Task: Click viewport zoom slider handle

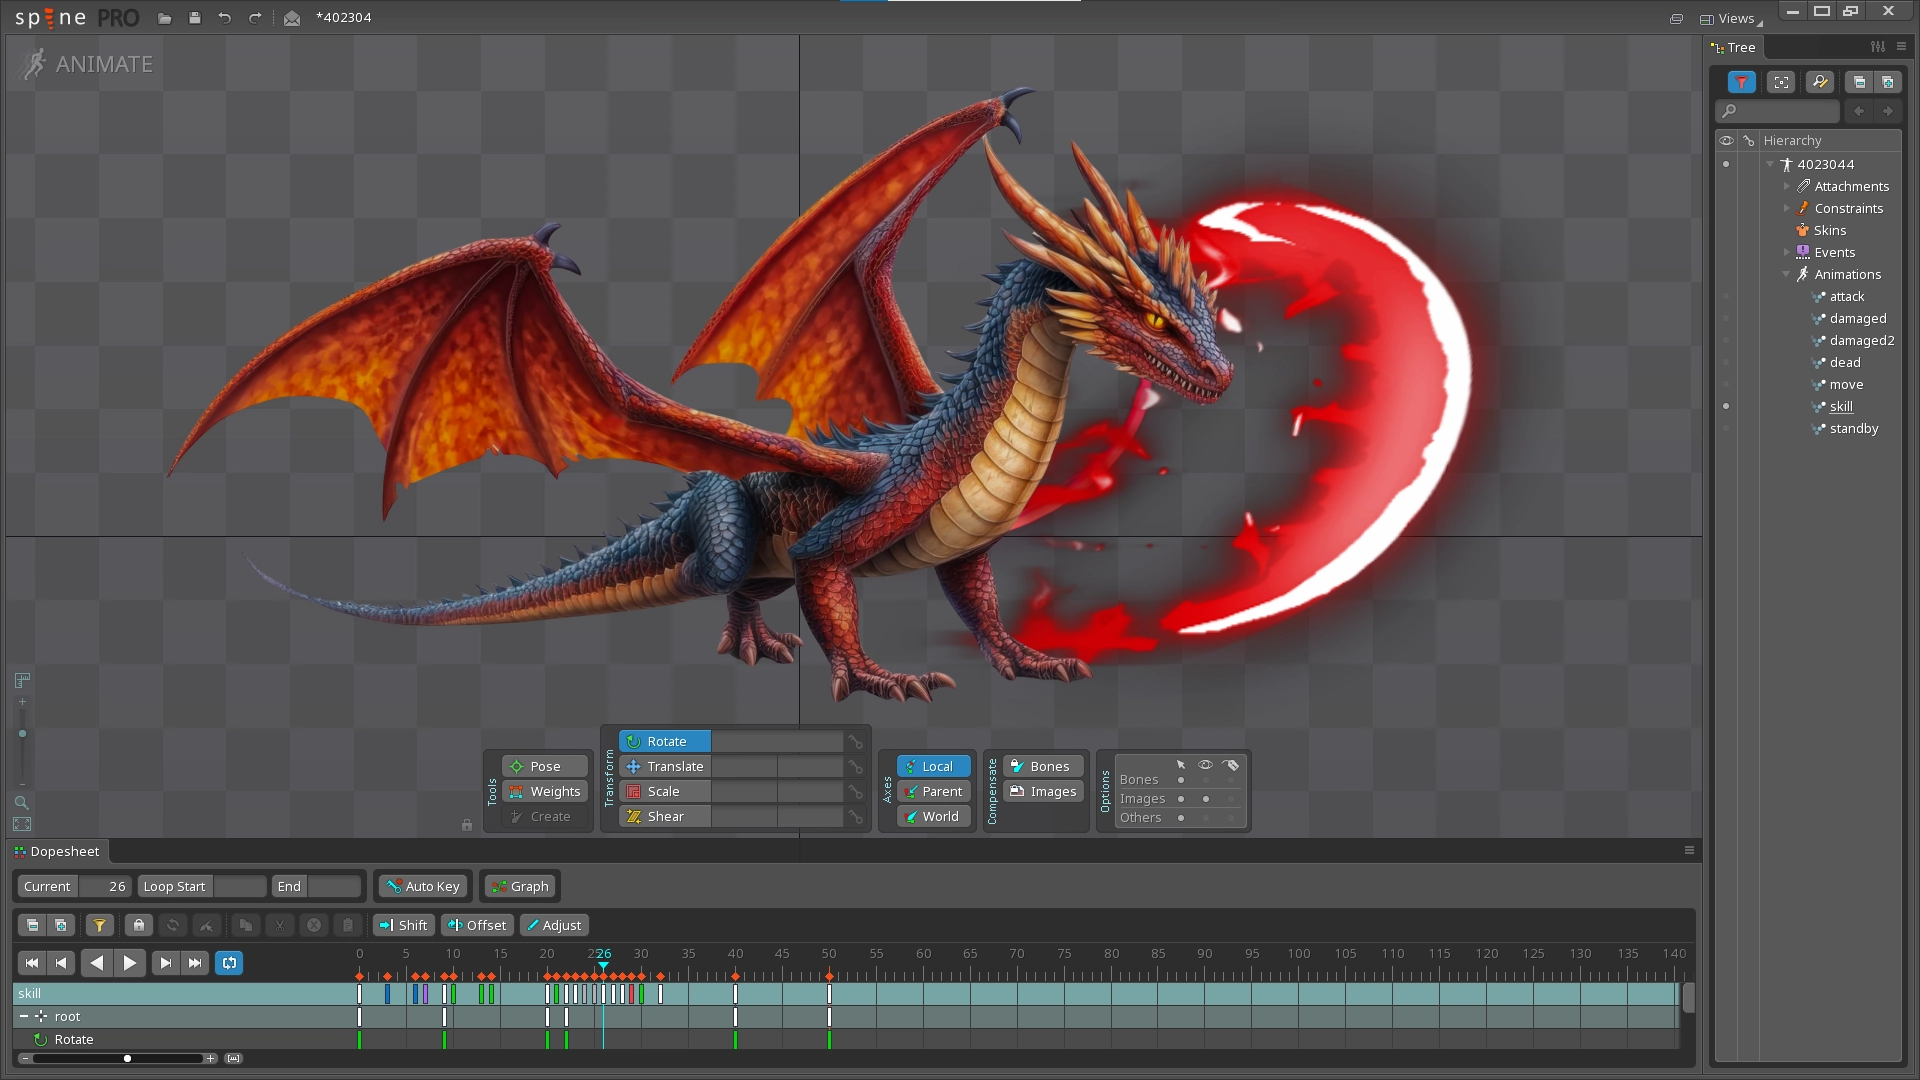Action: click(22, 734)
